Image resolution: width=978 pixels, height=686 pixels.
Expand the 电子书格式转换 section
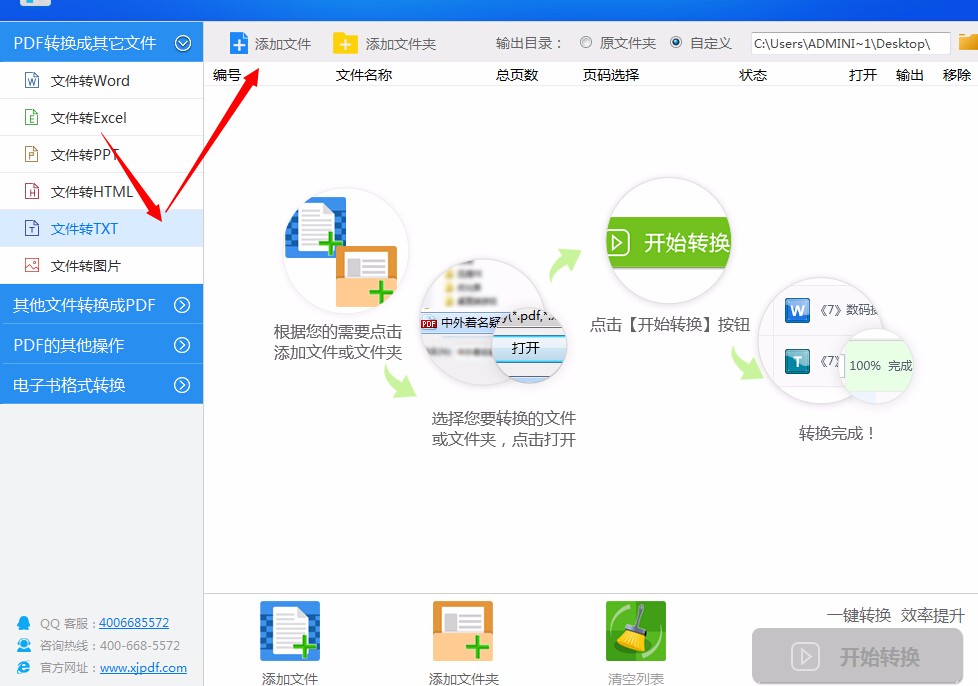point(182,385)
